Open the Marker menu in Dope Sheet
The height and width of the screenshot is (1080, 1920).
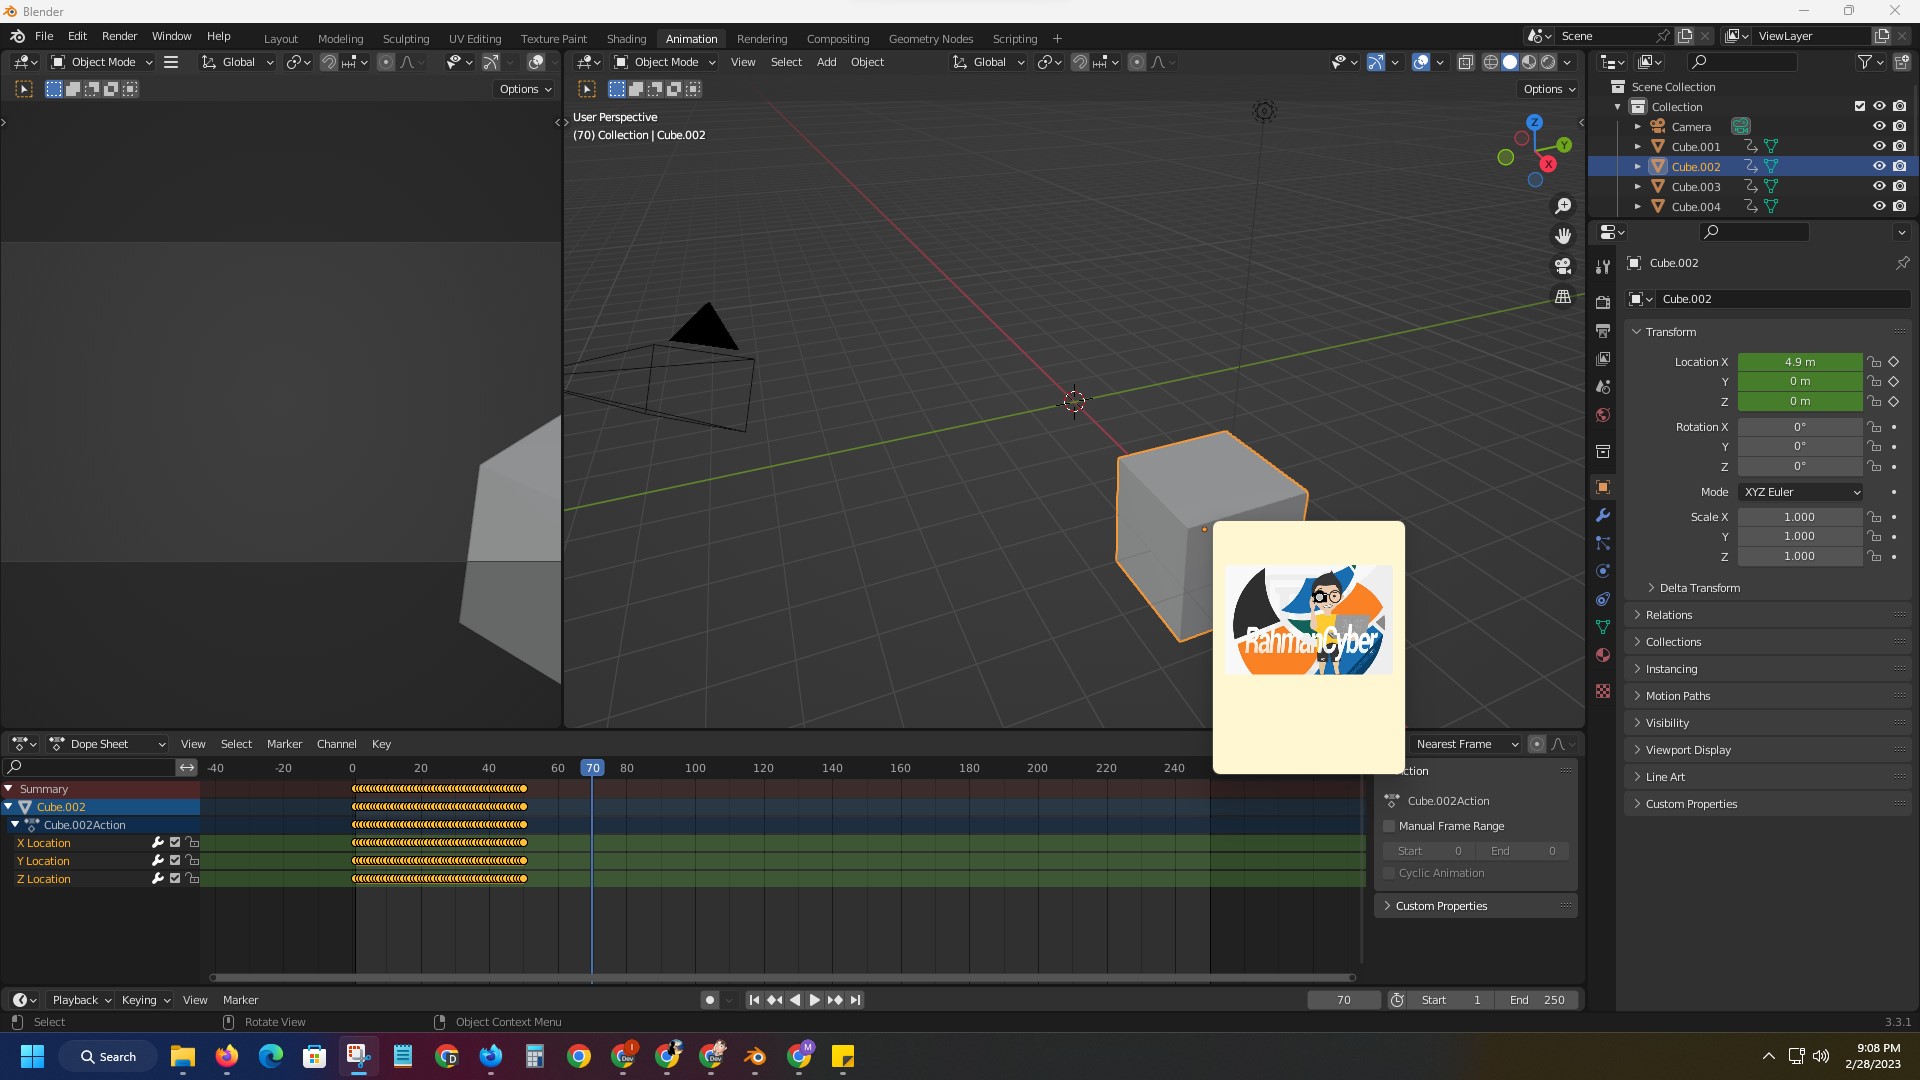[x=284, y=744]
